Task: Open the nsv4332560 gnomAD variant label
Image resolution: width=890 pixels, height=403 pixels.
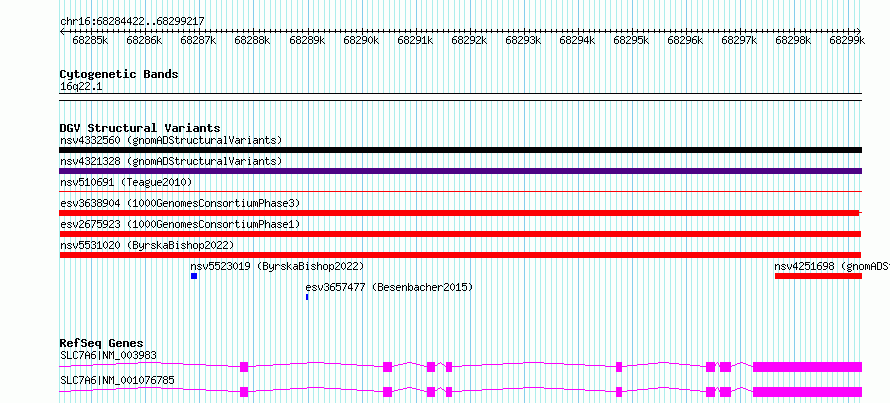Action: coord(171,140)
